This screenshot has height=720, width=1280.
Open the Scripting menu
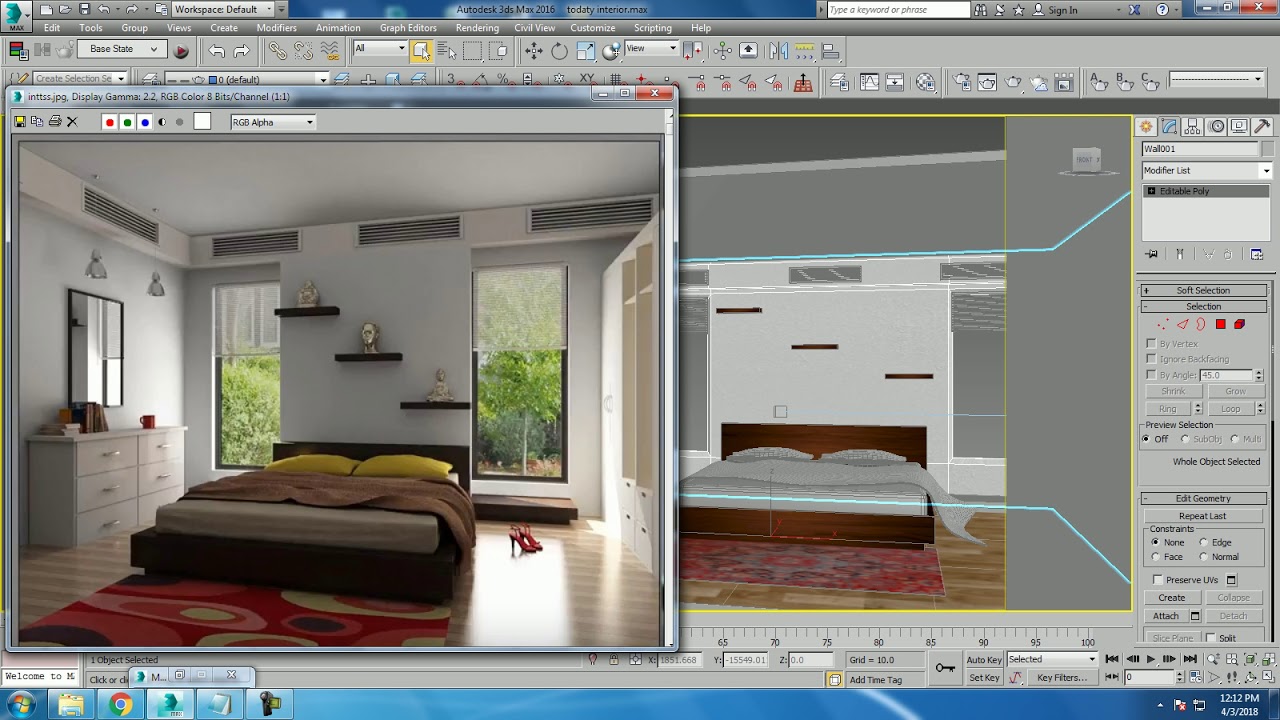click(x=653, y=28)
